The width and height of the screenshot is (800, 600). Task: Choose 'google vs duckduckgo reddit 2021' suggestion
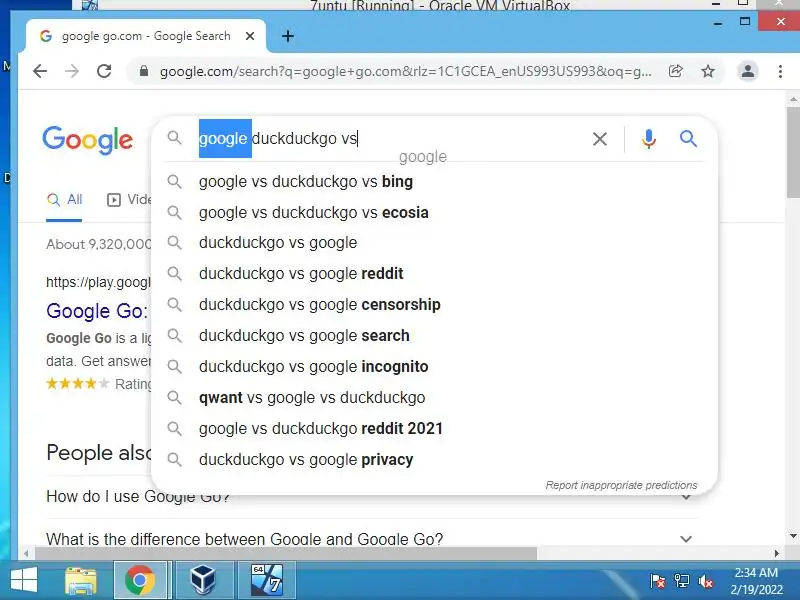coord(435,429)
